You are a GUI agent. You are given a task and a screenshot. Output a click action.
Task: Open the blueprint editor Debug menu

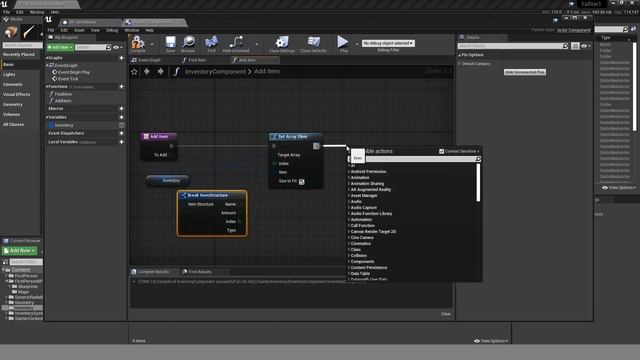pyautogui.click(x=112, y=30)
